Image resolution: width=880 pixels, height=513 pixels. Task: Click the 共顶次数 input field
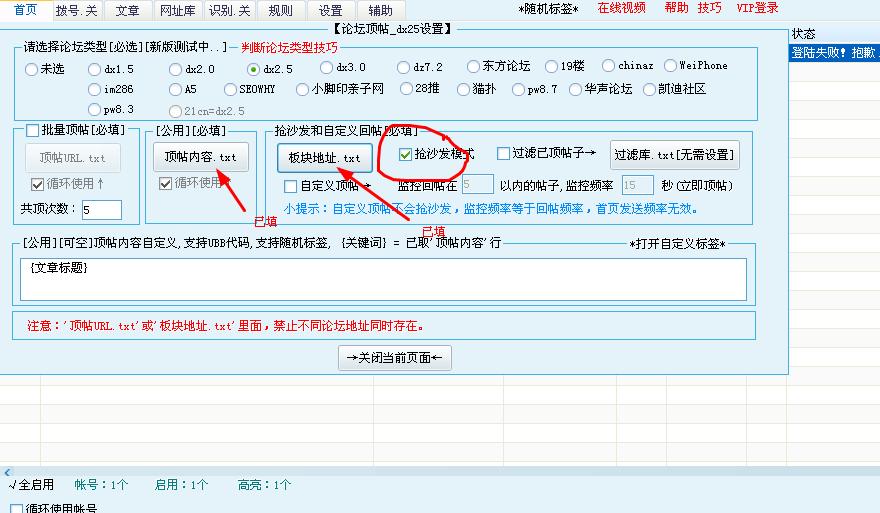click(x=101, y=210)
